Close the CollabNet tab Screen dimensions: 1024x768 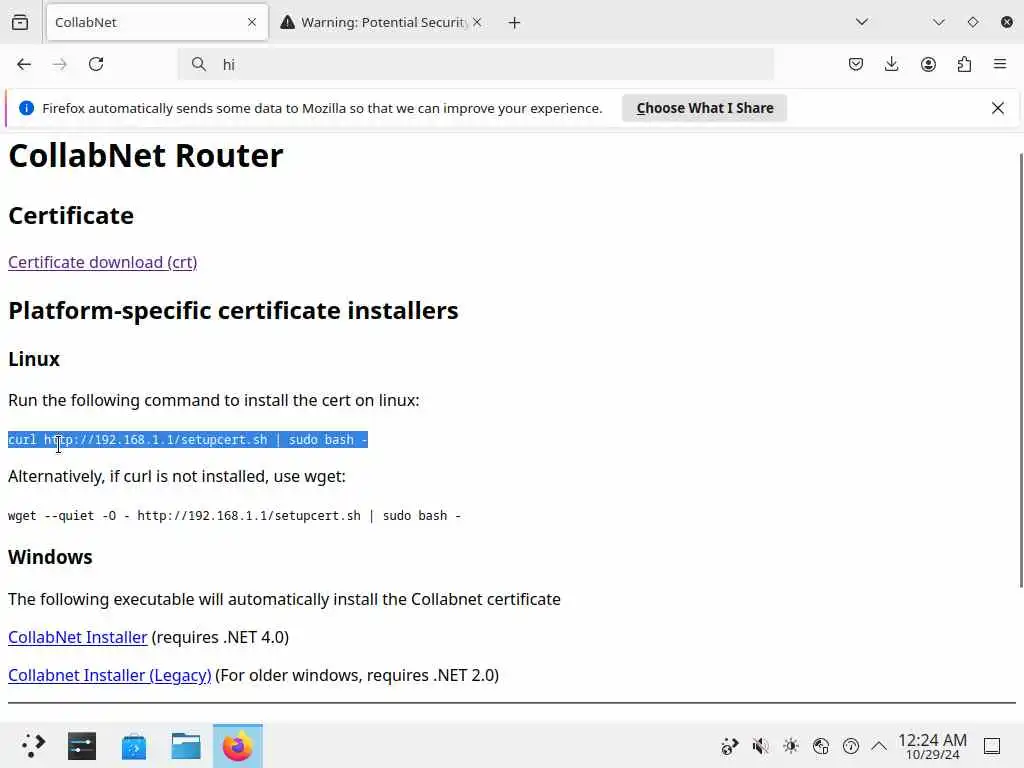[x=252, y=22]
